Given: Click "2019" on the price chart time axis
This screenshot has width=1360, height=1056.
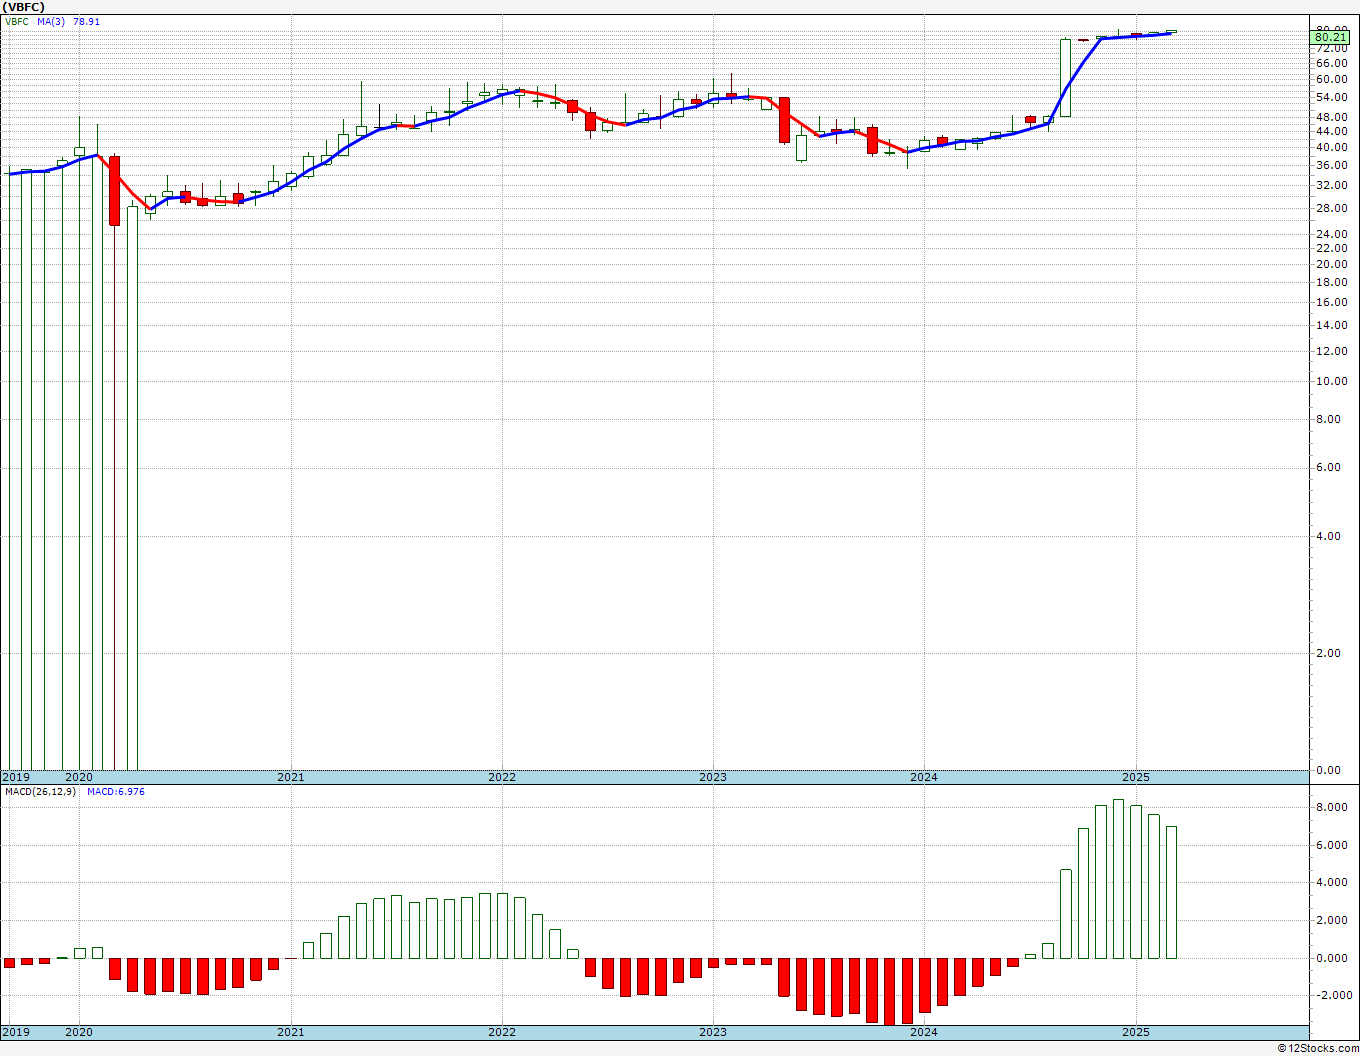Looking at the screenshot, I should coord(16,777).
